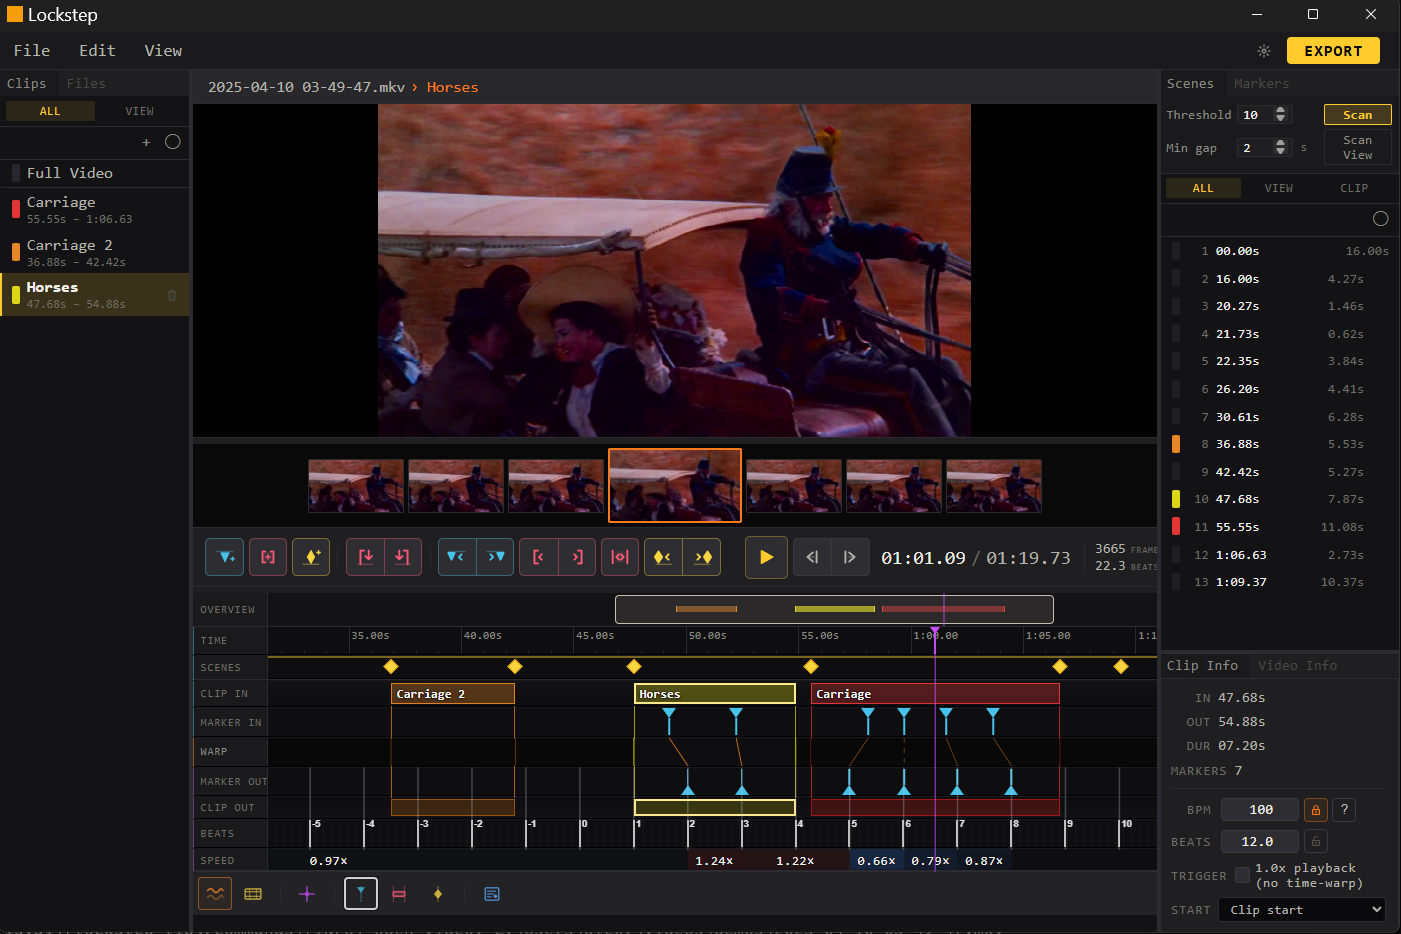Image resolution: width=1401 pixels, height=934 pixels.
Task: Open the blue notes panel icon
Action: pos(492,894)
